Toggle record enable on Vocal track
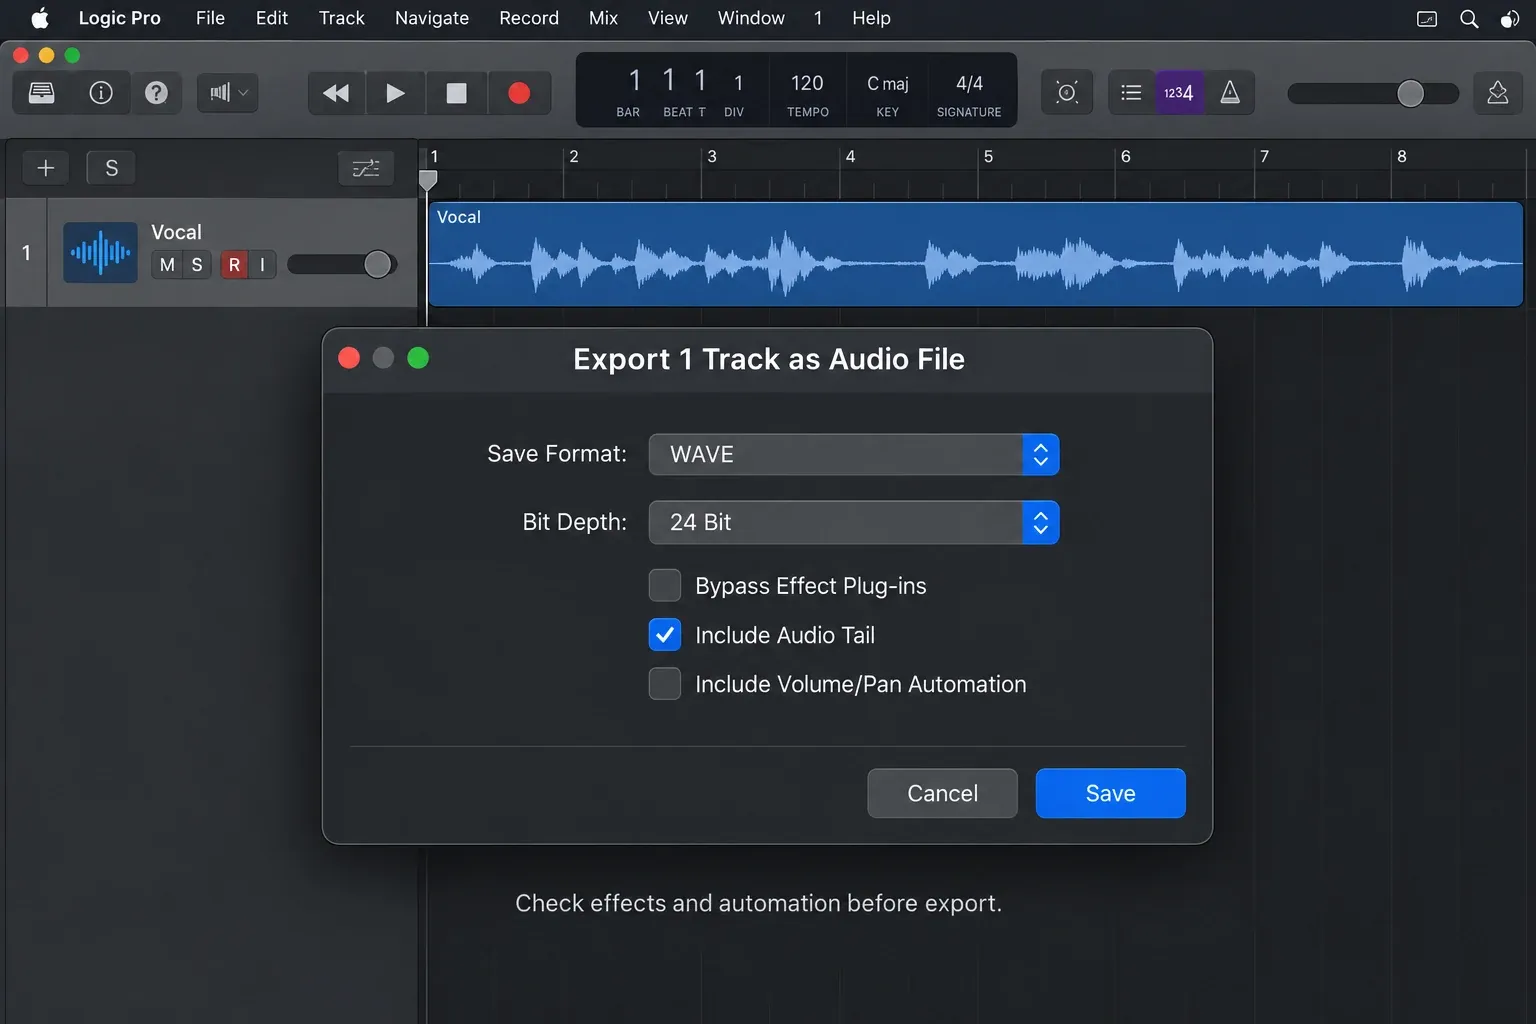1536x1024 pixels. [x=234, y=265]
